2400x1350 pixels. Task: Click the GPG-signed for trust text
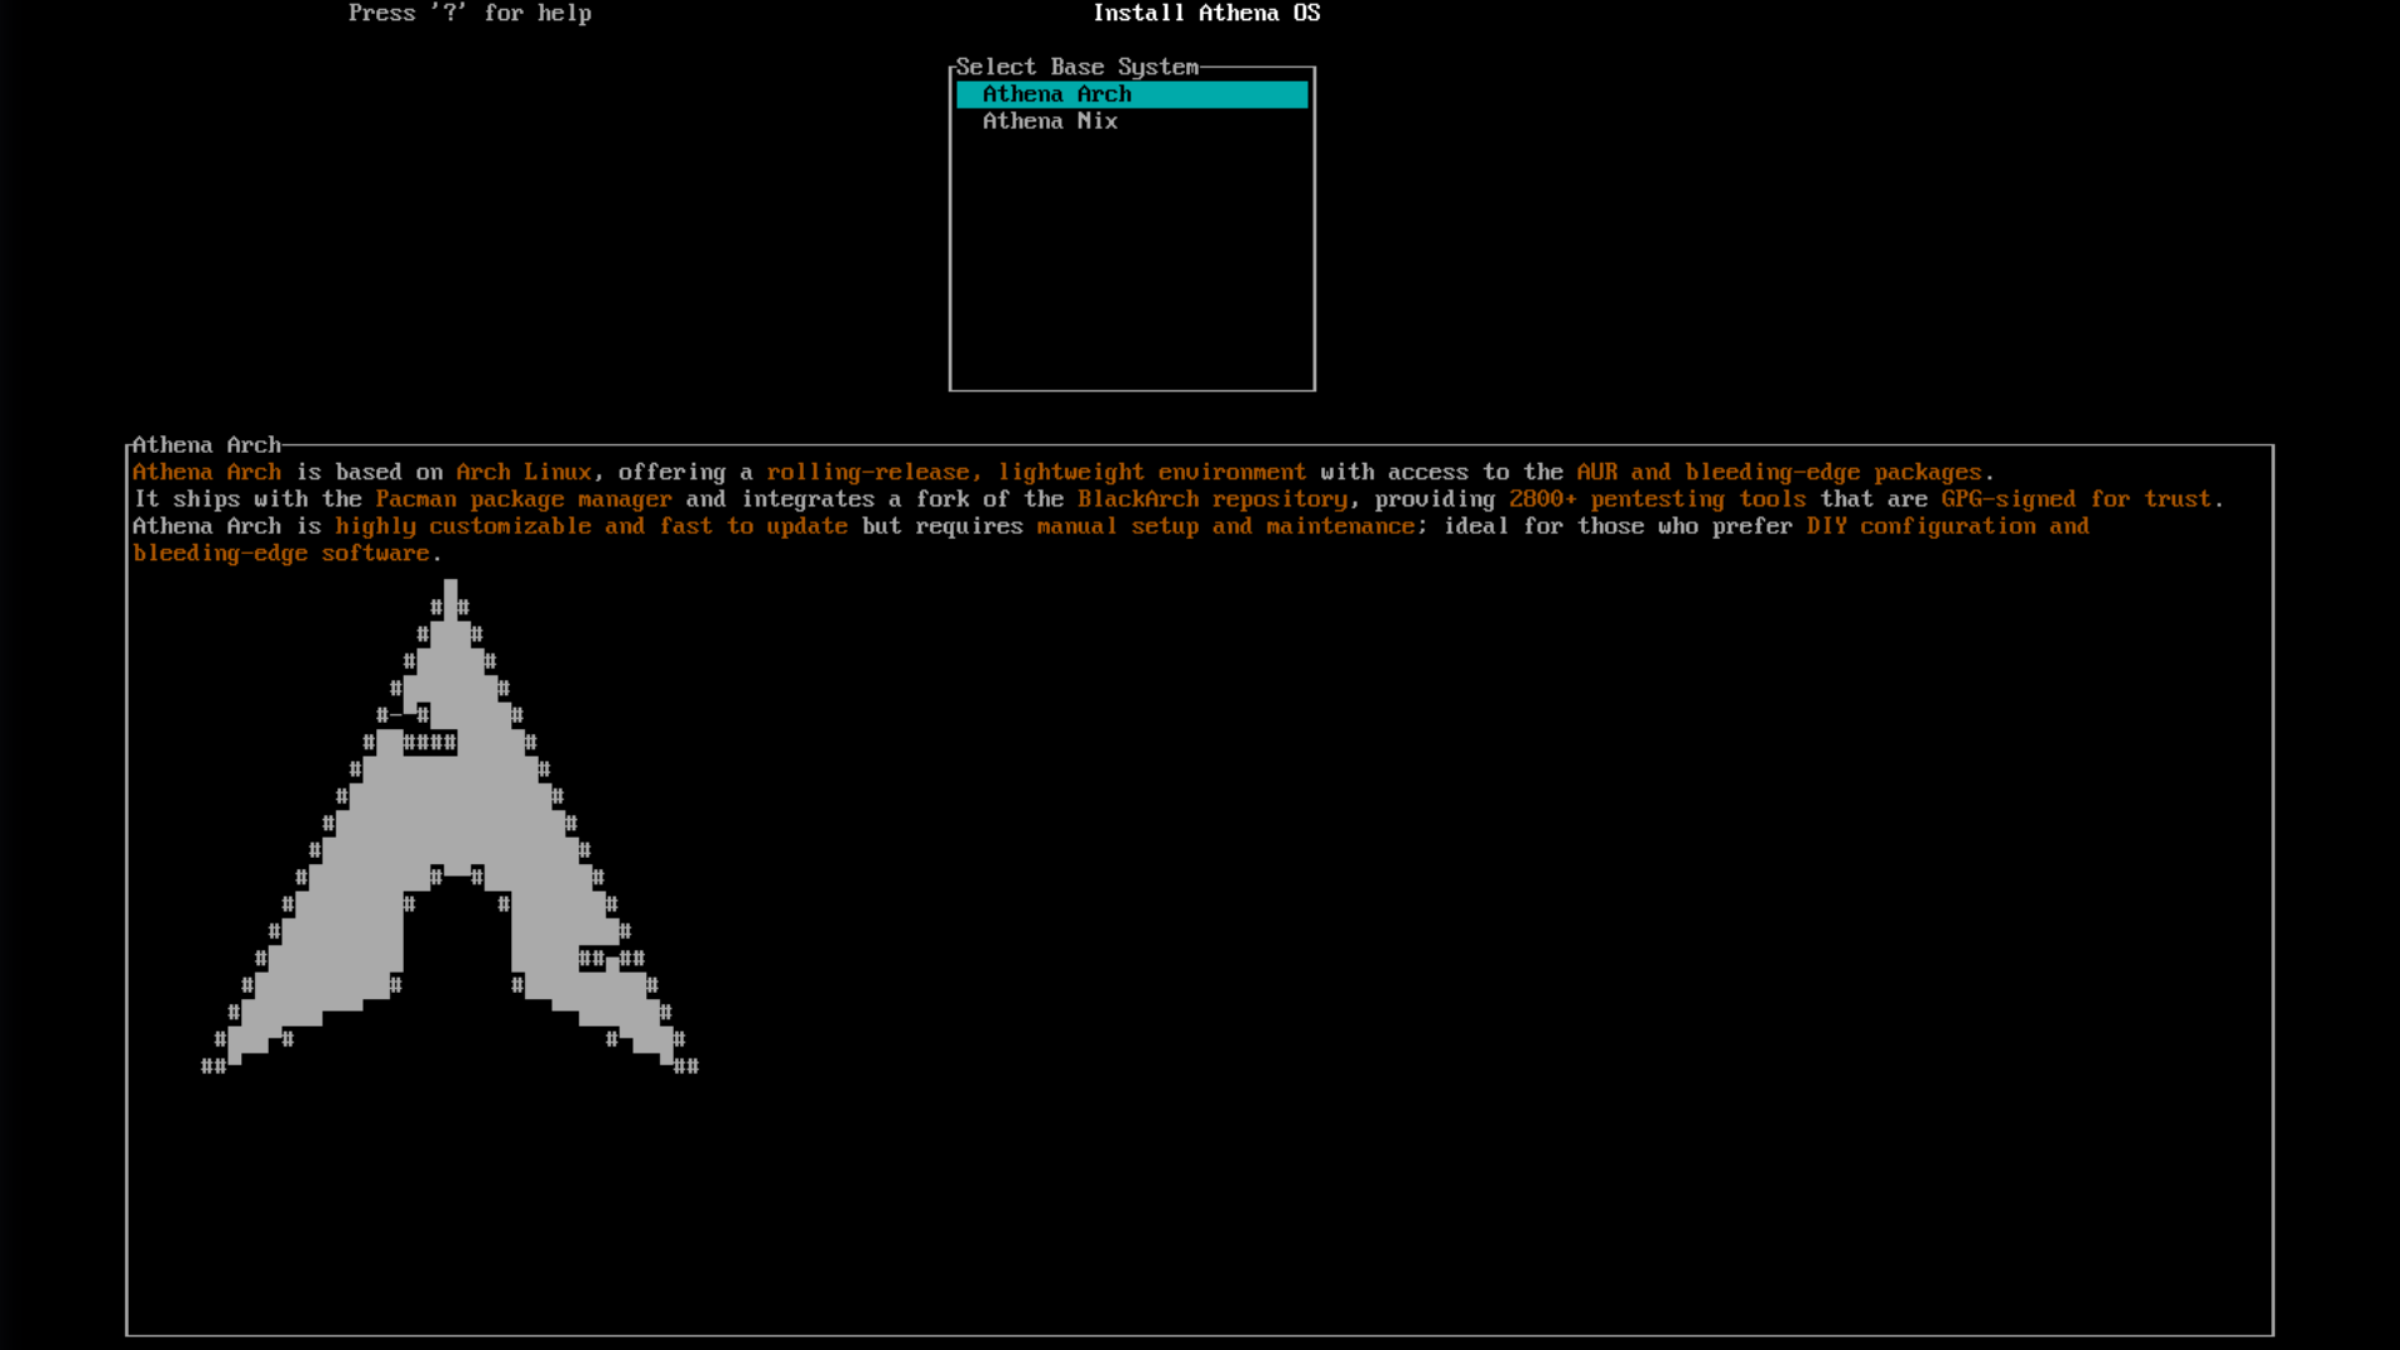pos(2075,499)
